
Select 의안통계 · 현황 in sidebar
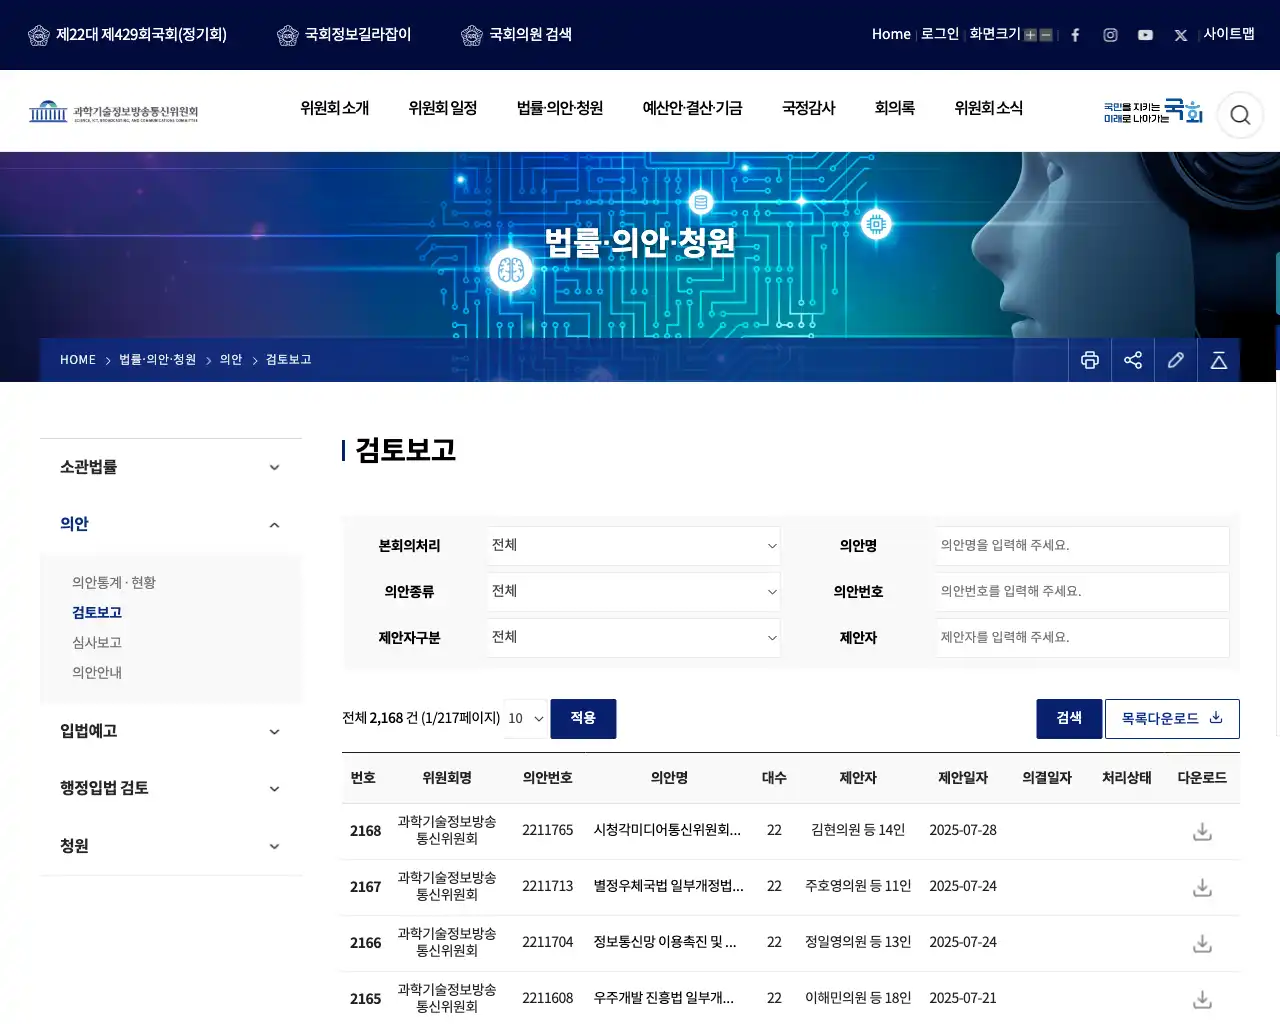(x=114, y=583)
